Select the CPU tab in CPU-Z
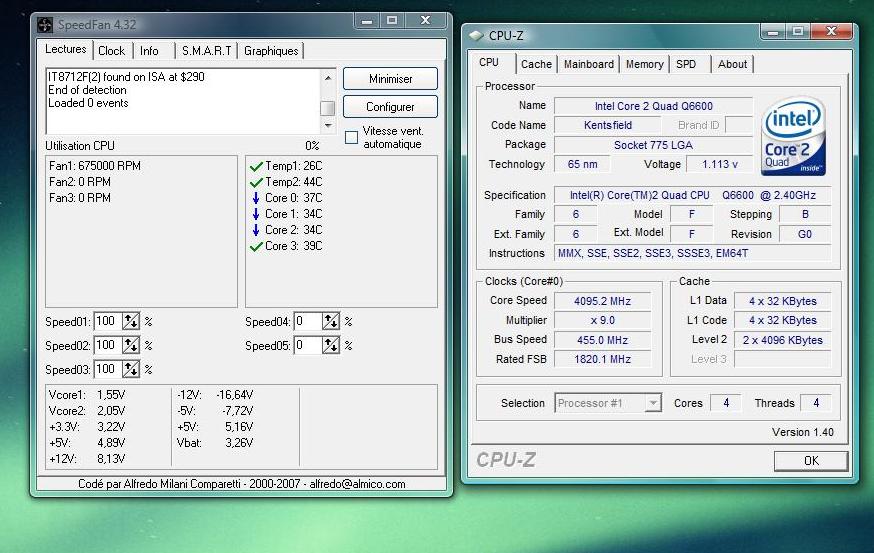The height and width of the screenshot is (553, 874). pyautogui.click(x=489, y=62)
